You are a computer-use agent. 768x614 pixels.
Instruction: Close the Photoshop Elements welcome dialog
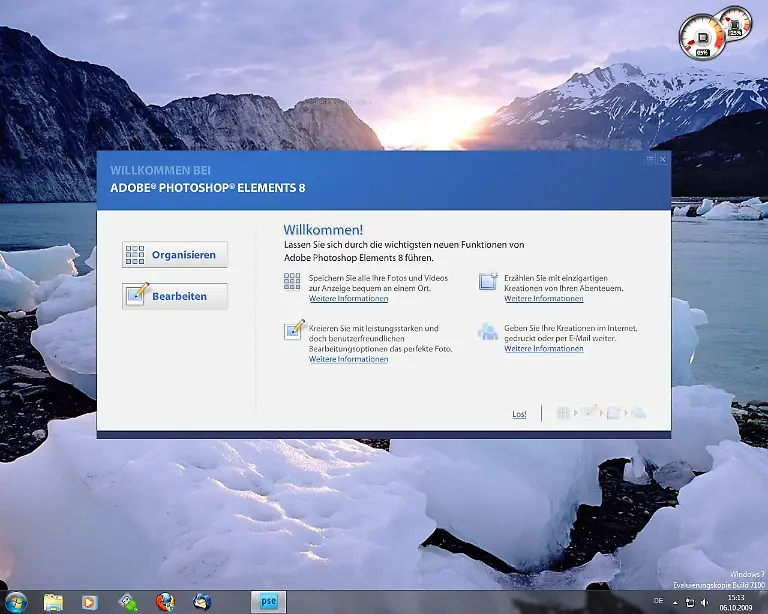pyautogui.click(x=662, y=159)
